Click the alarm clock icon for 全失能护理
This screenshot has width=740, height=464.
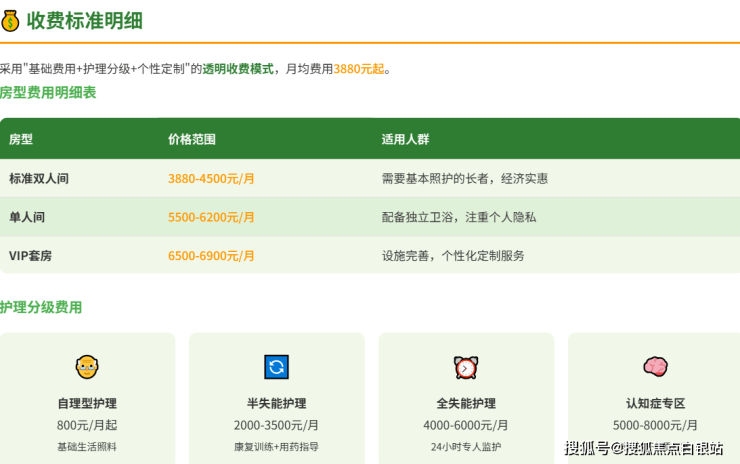tap(465, 367)
